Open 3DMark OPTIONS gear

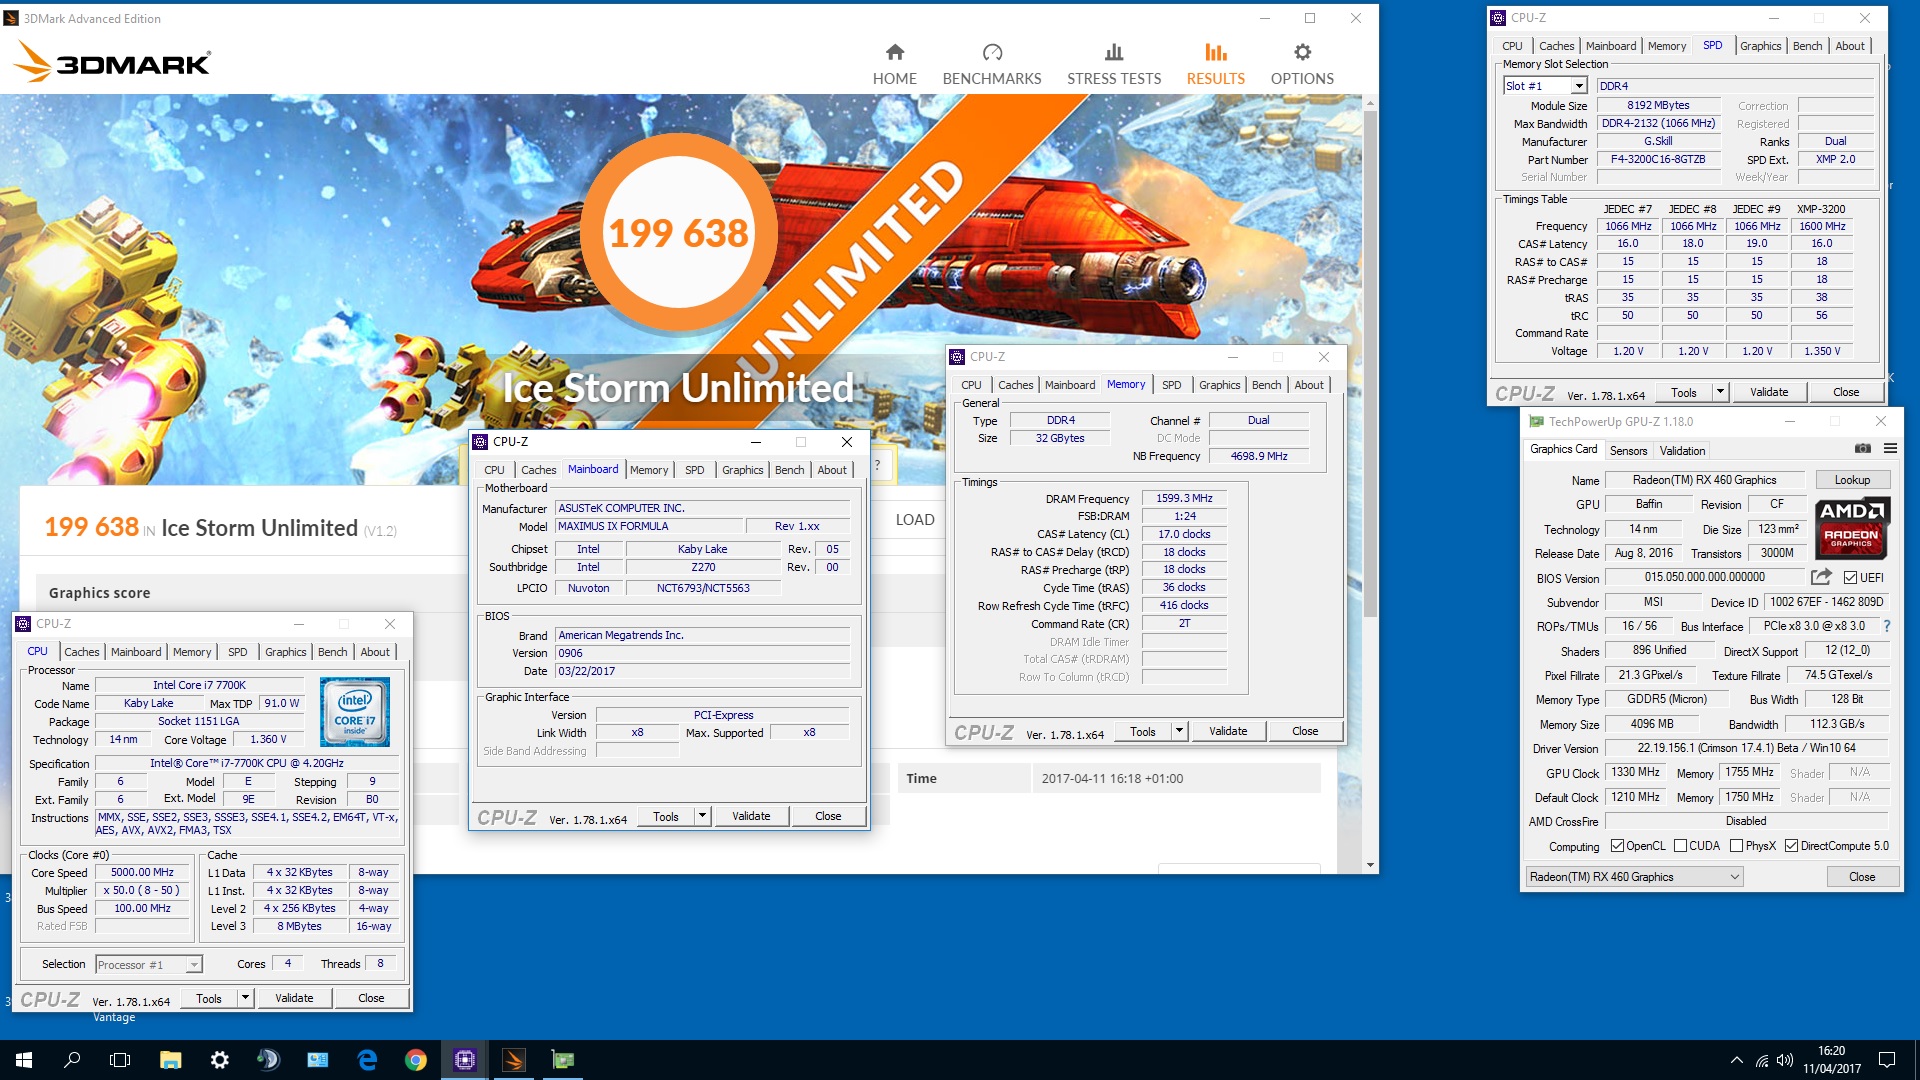(1302, 64)
